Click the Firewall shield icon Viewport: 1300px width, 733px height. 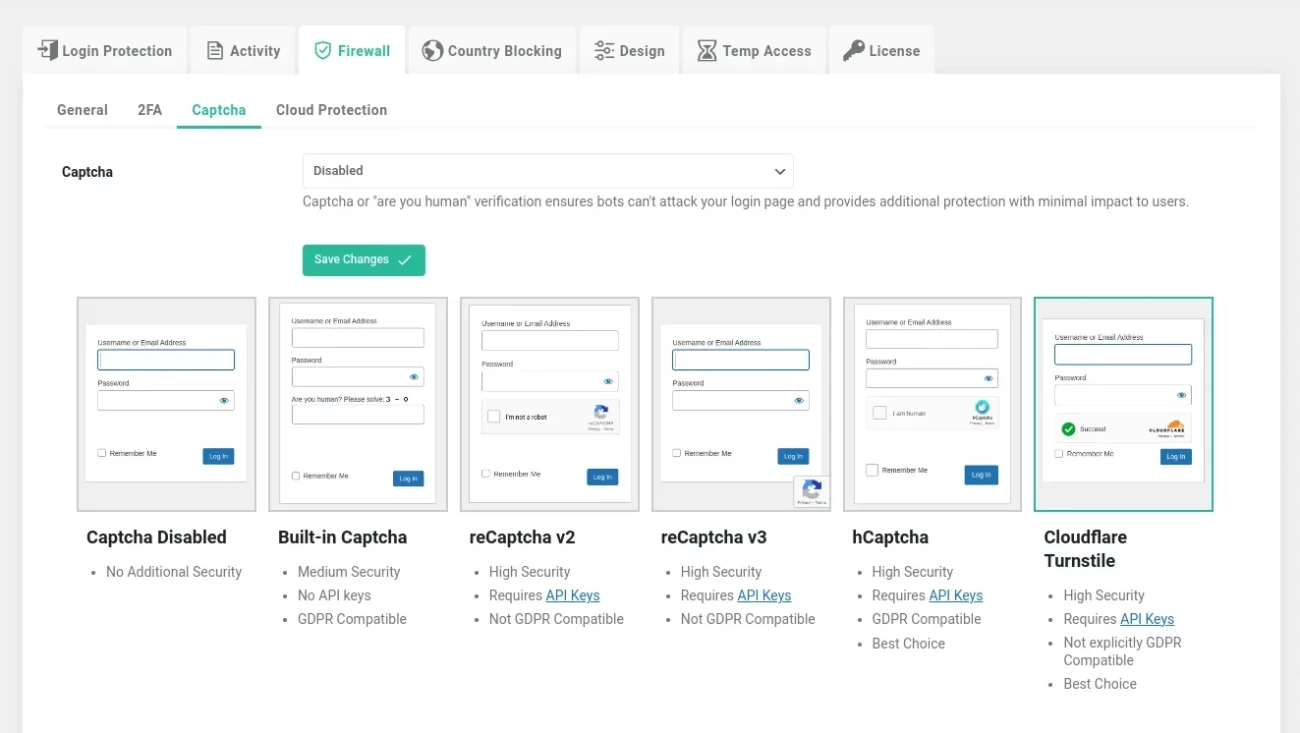point(322,48)
